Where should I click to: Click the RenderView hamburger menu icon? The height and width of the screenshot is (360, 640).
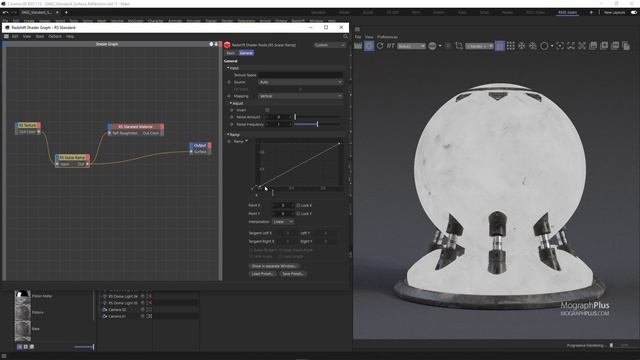click(358, 29)
